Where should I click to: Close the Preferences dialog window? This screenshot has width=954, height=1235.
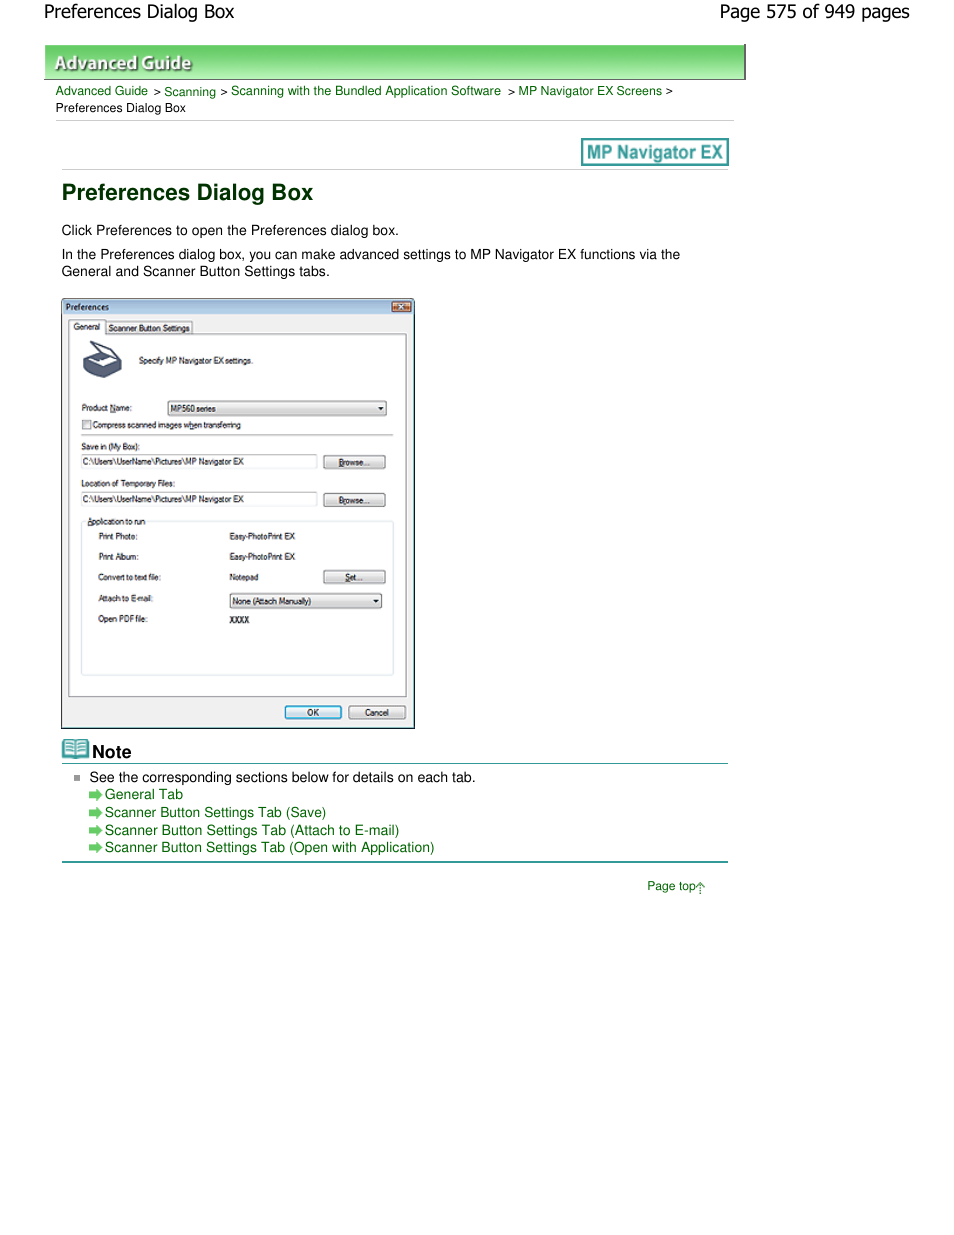pos(401,307)
